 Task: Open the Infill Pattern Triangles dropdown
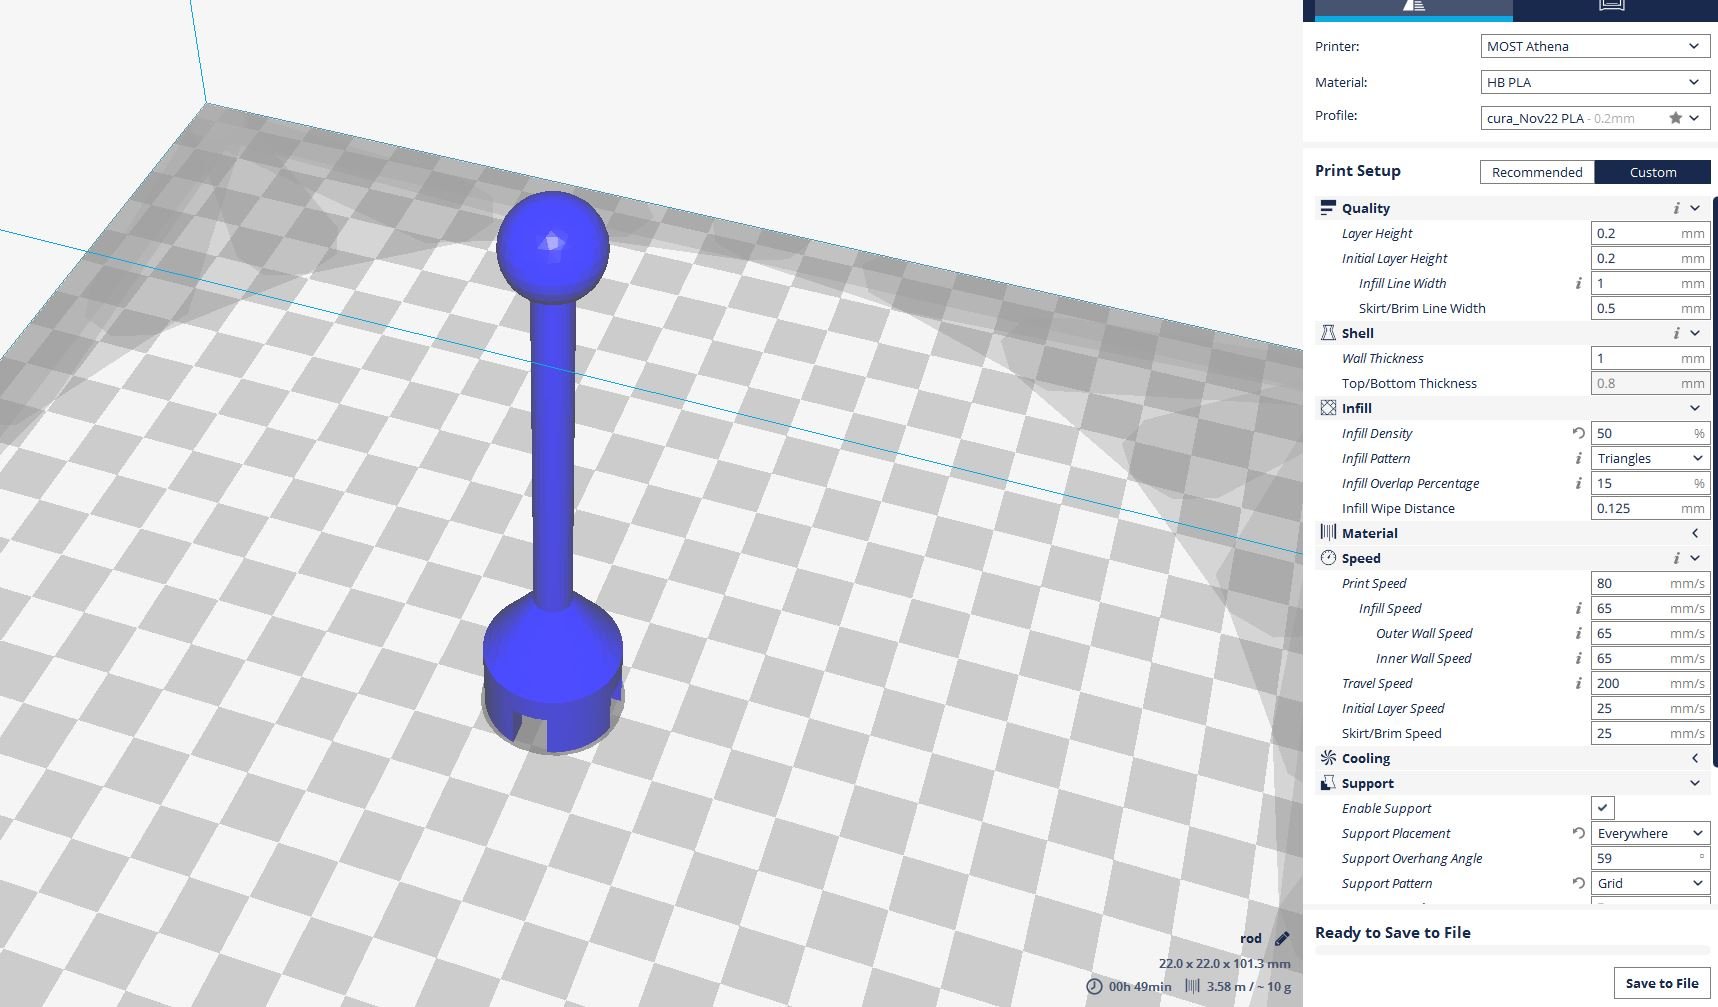point(1649,458)
